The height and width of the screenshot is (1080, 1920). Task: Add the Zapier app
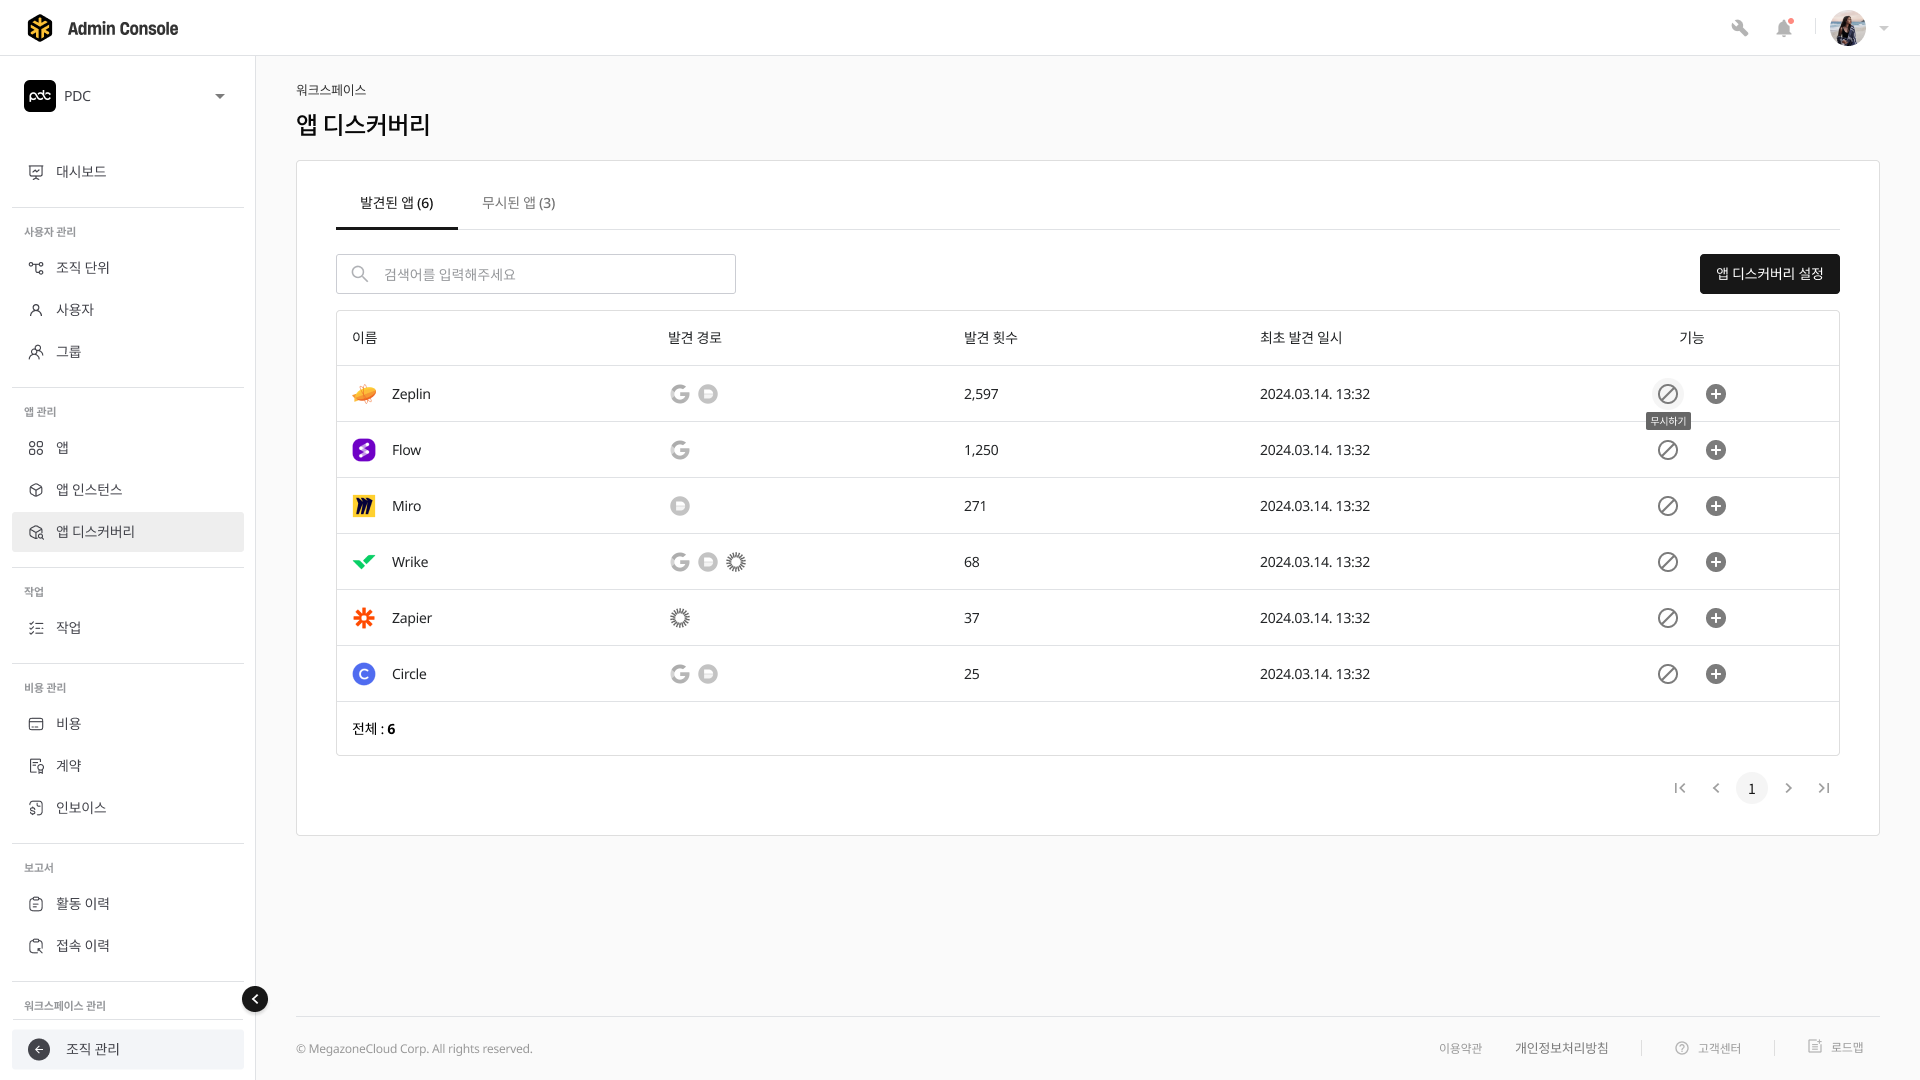point(1715,618)
